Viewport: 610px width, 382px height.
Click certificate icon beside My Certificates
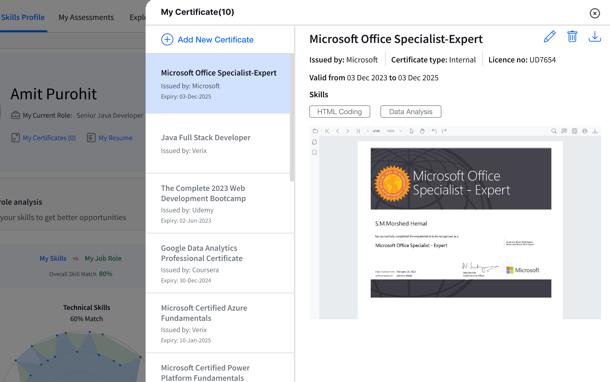click(15, 138)
